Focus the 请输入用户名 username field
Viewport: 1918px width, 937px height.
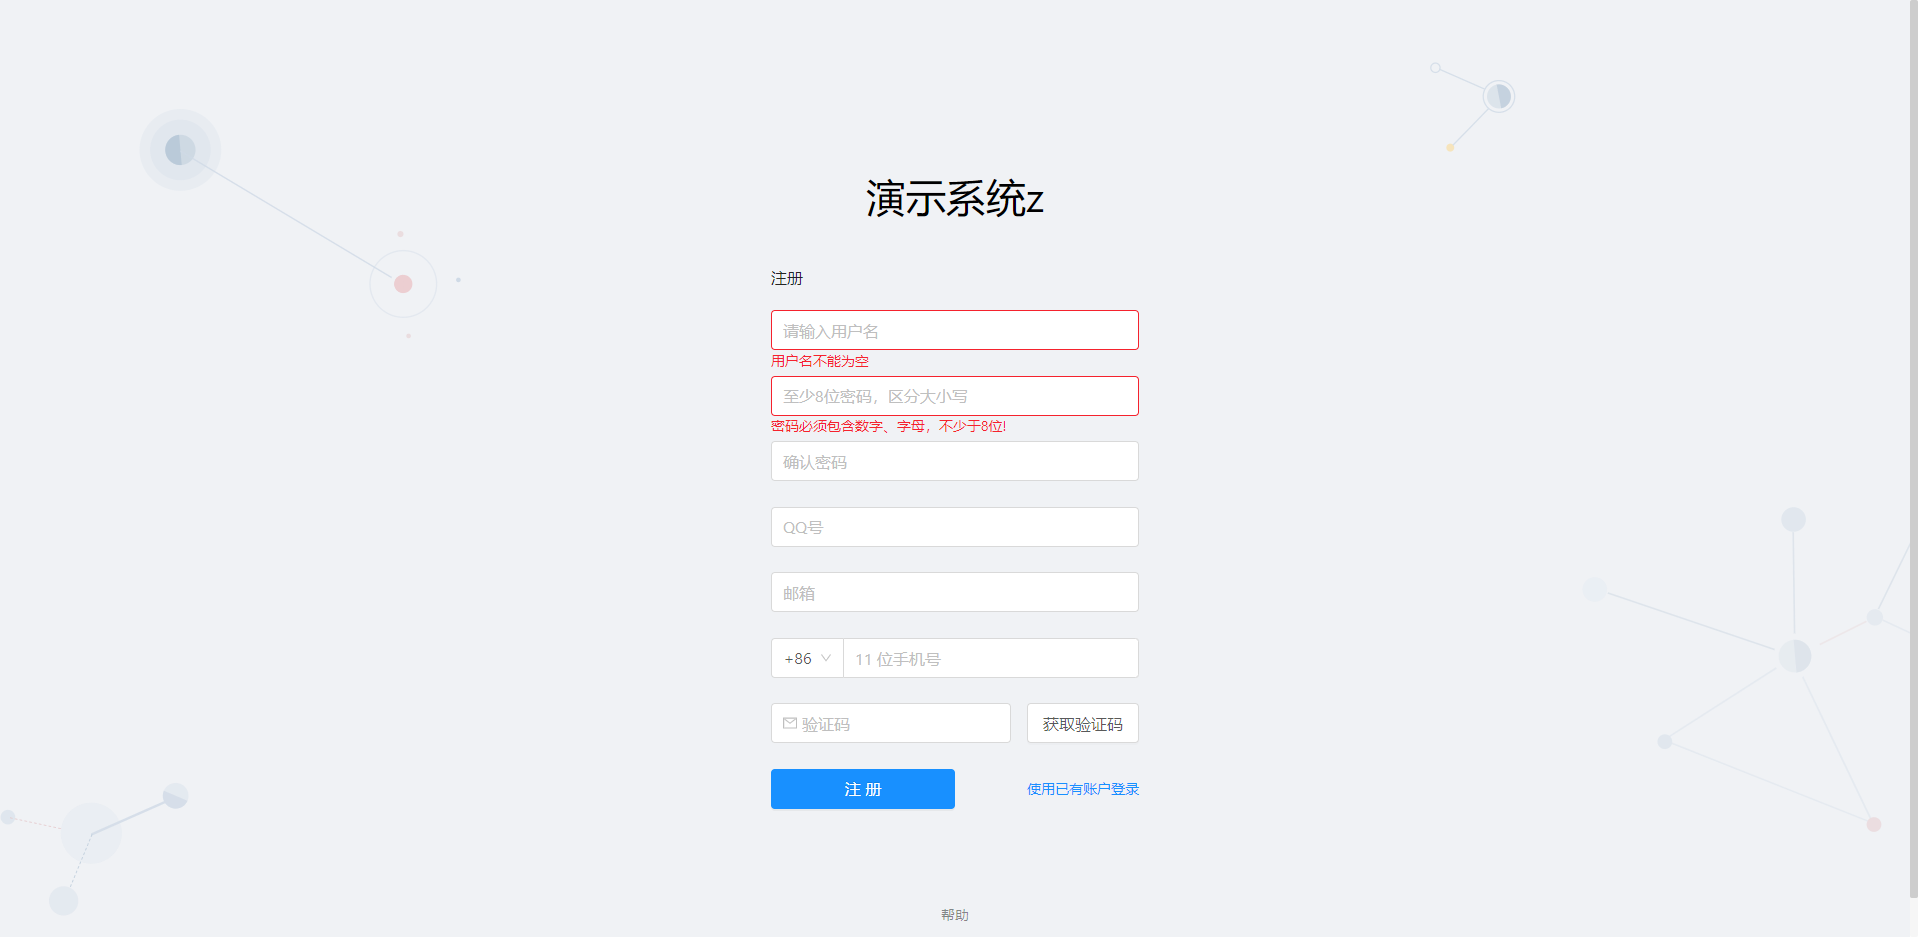click(955, 330)
